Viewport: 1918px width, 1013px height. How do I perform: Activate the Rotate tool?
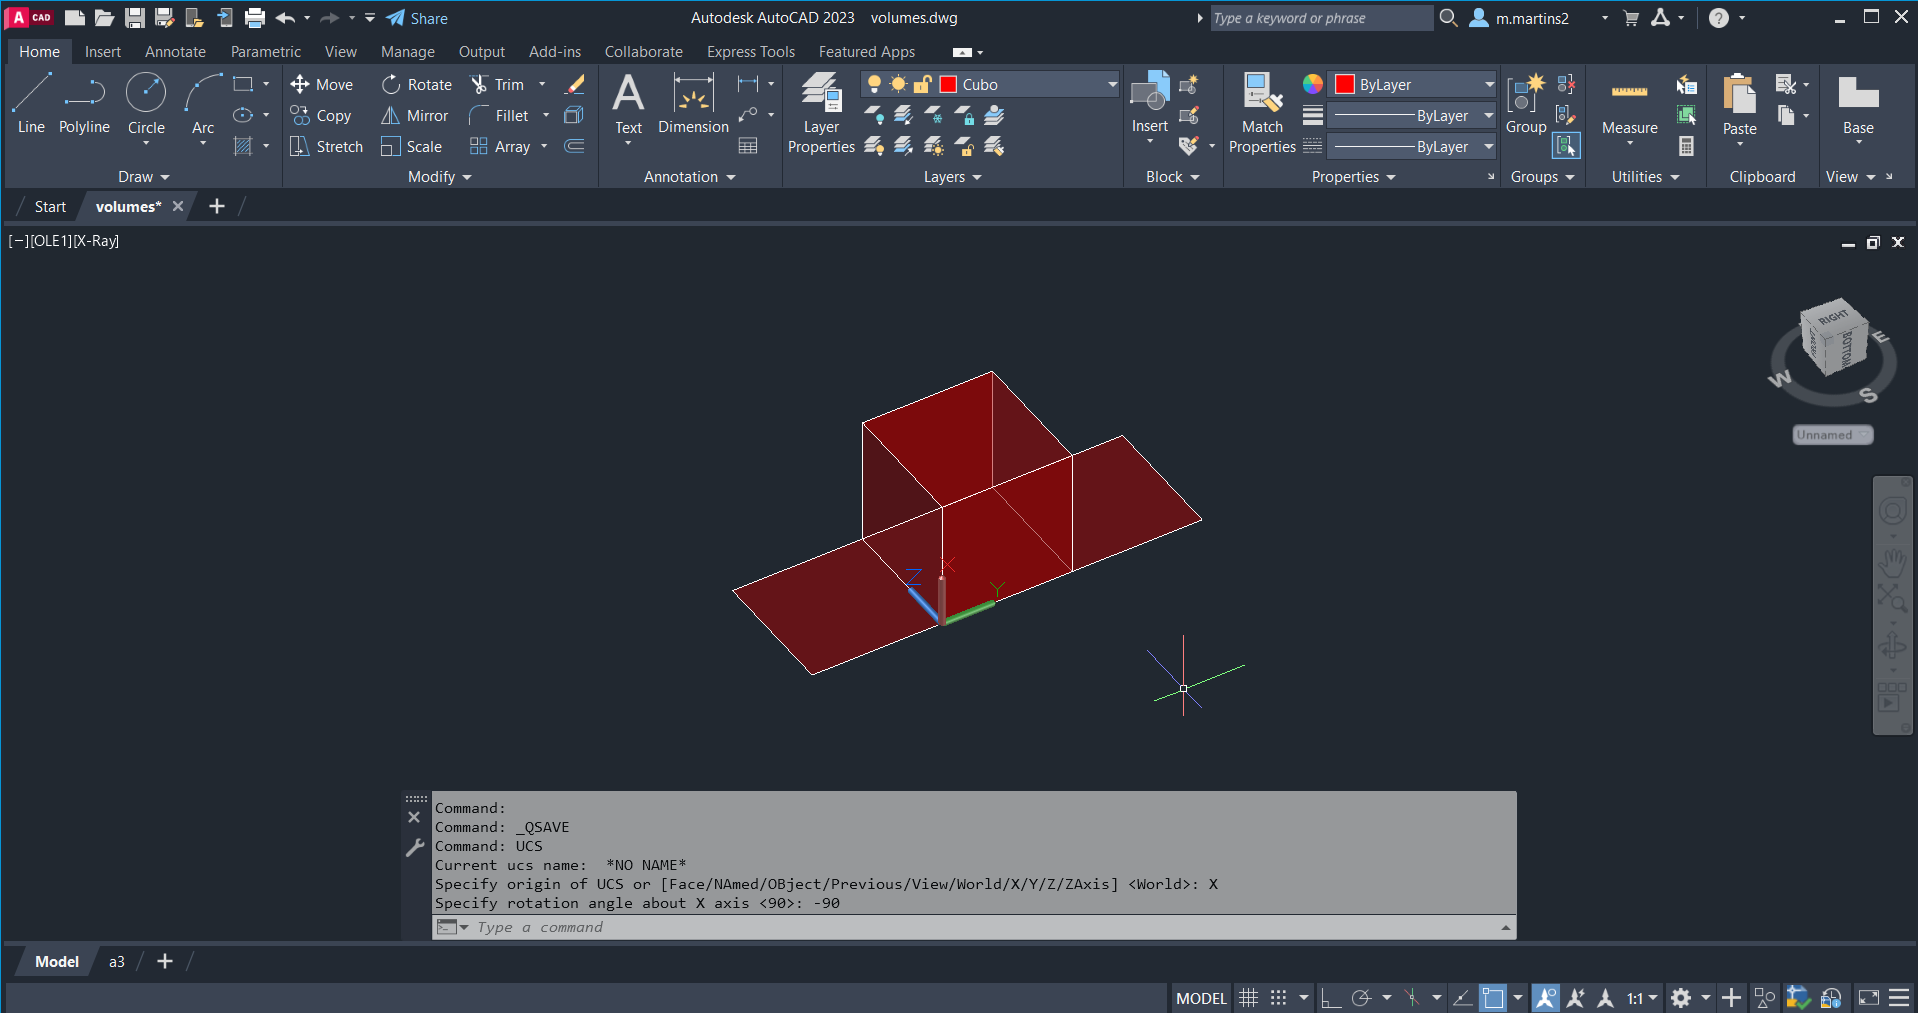coord(391,85)
